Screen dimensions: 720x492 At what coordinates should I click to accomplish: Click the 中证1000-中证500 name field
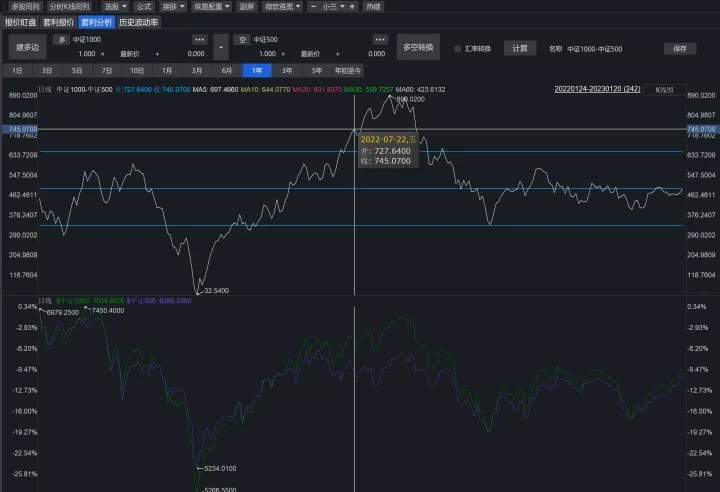[596, 48]
